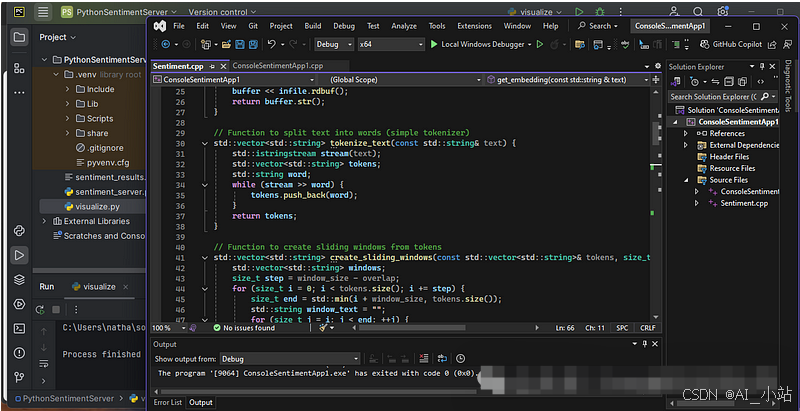This screenshot has width=800, height=411.
Task: Open the PyCharm Services tool icon
Action: point(19,304)
